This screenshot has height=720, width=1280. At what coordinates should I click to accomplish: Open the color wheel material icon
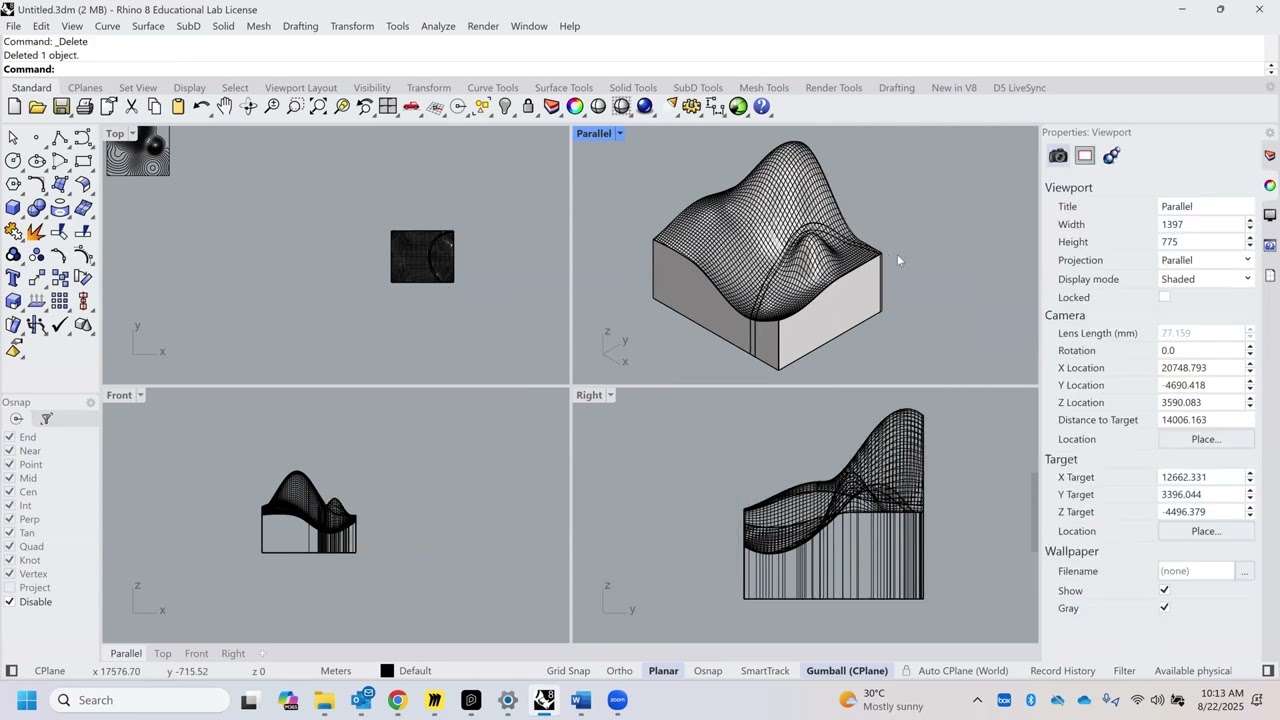[575, 107]
